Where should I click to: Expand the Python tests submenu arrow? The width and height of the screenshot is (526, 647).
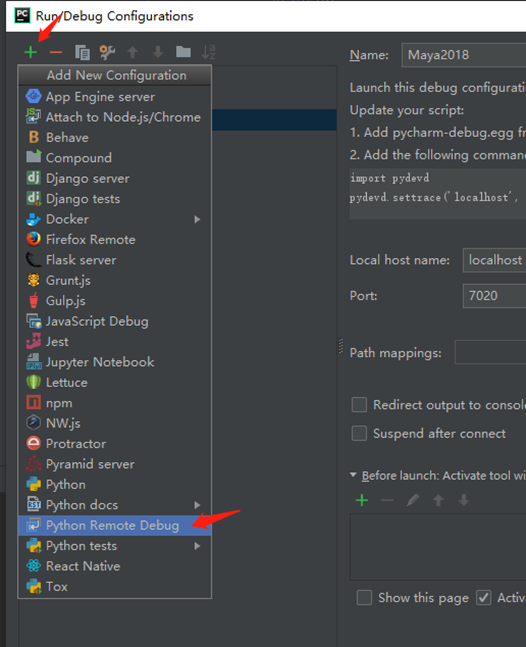197,546
